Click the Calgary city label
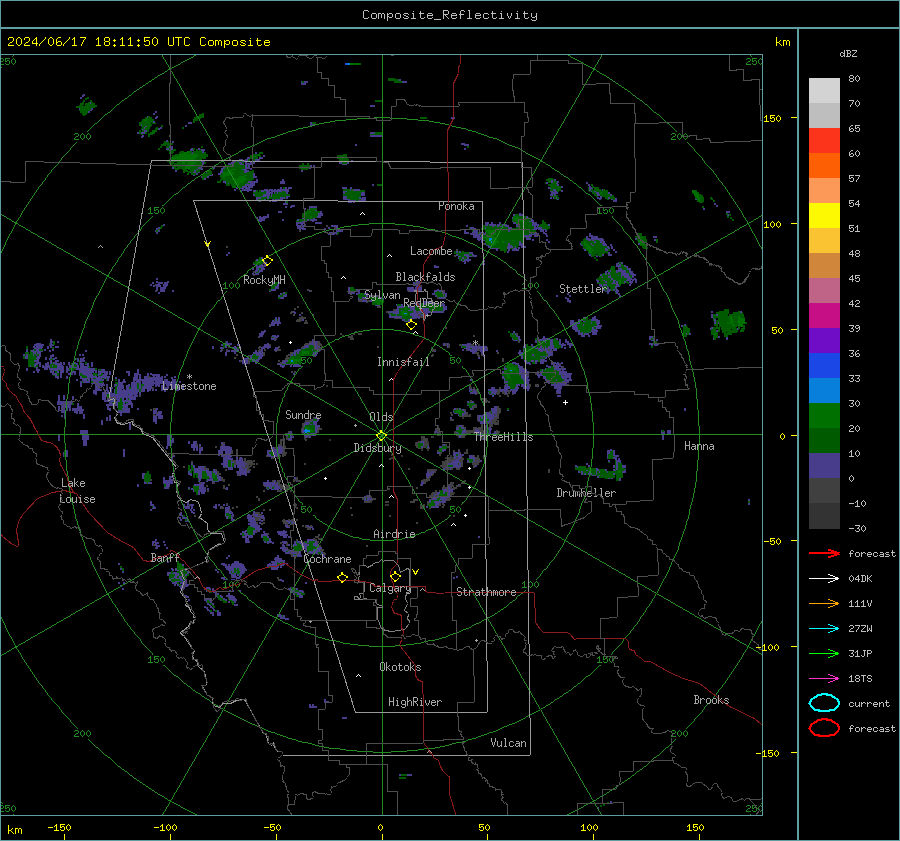900x841 pixels. [x=390, y=588]
